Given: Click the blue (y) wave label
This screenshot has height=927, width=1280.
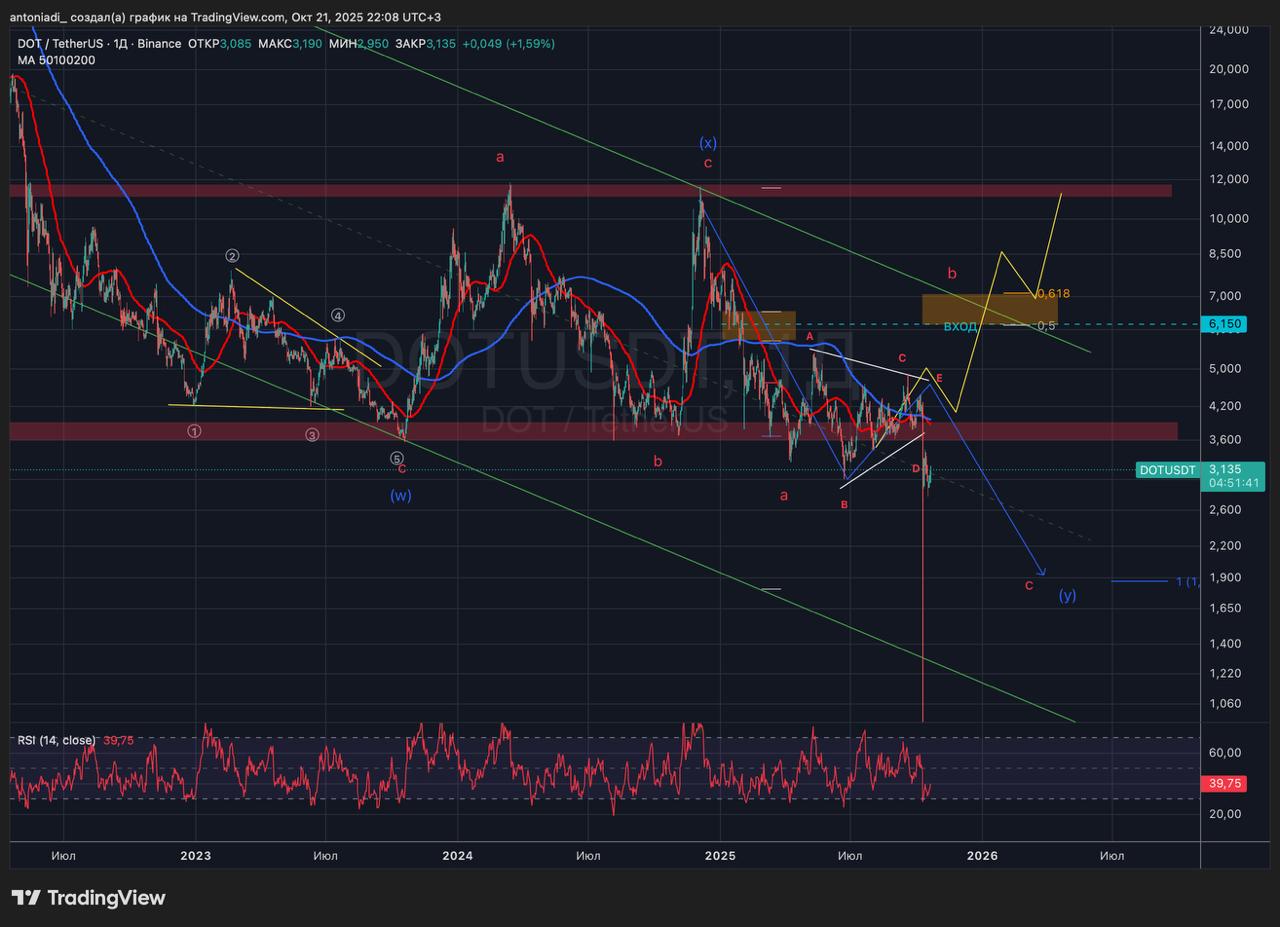Looking at the screenshot, I should point(1068,595).
